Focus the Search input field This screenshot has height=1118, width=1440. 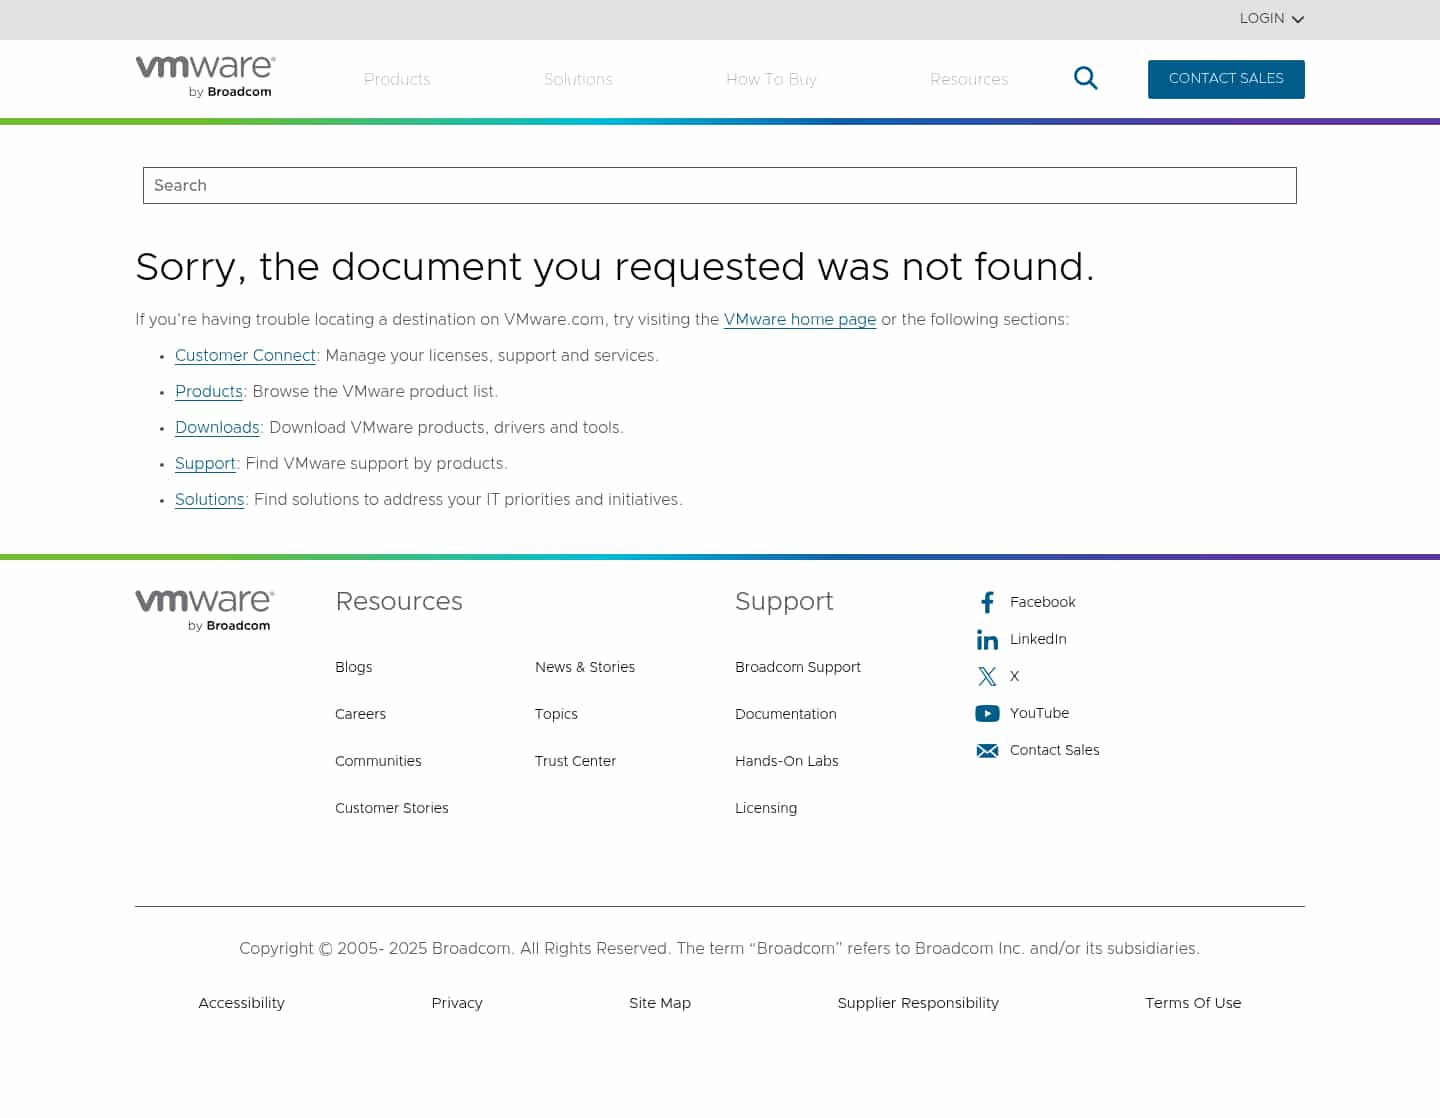(720, 185)
